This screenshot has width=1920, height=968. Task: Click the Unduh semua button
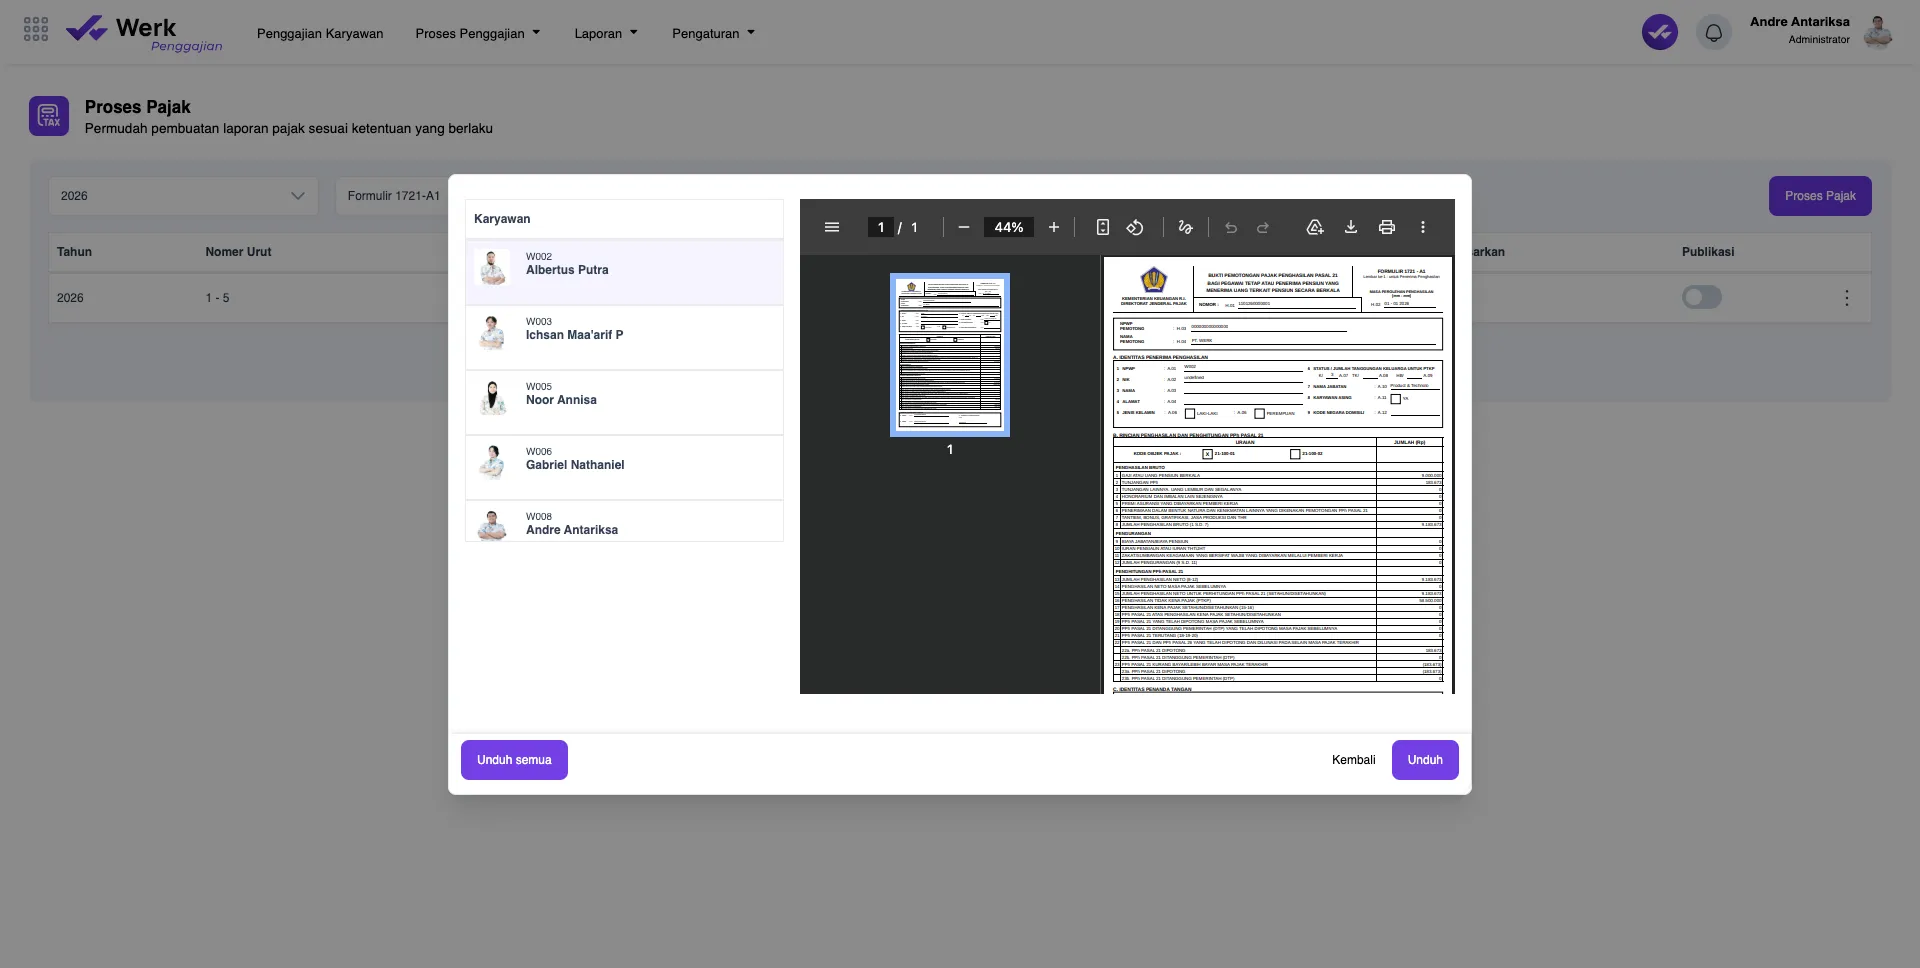(514, 760)
